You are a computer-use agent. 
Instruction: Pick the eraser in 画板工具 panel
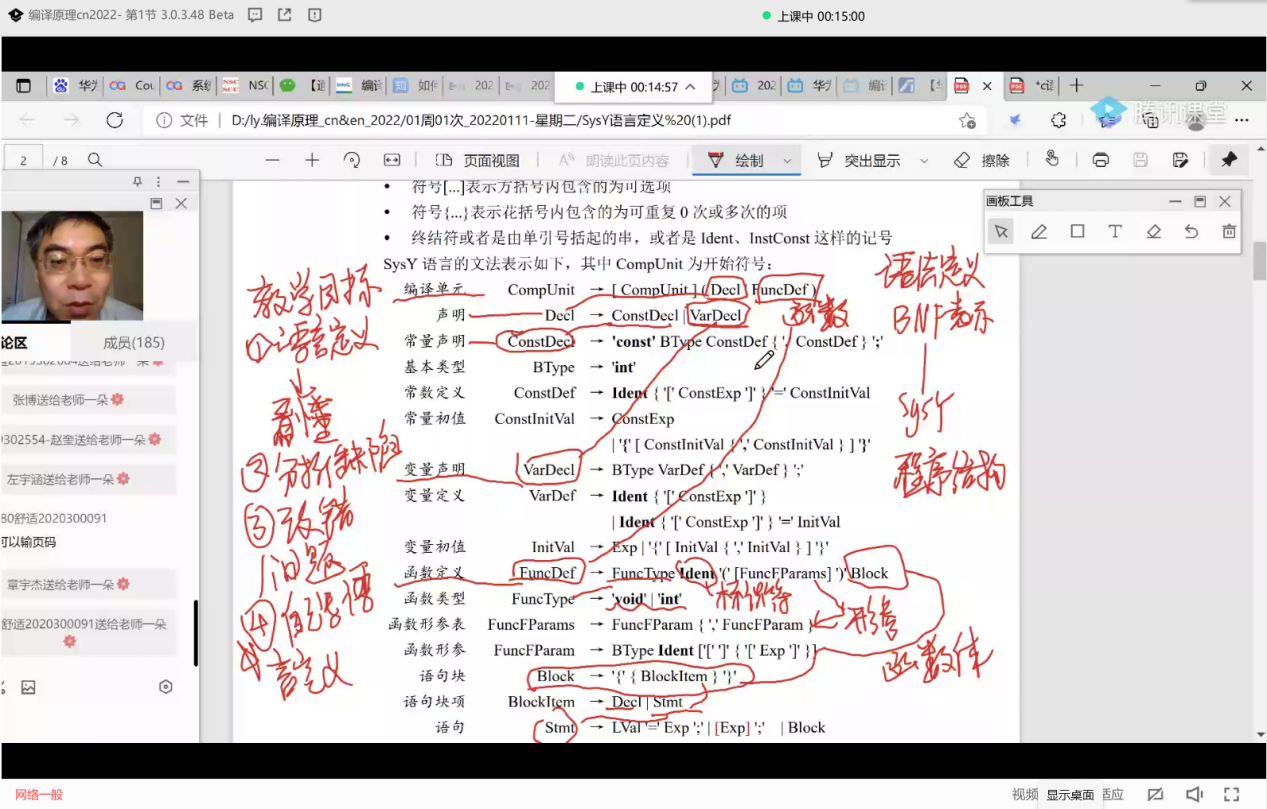point(1153,232)
